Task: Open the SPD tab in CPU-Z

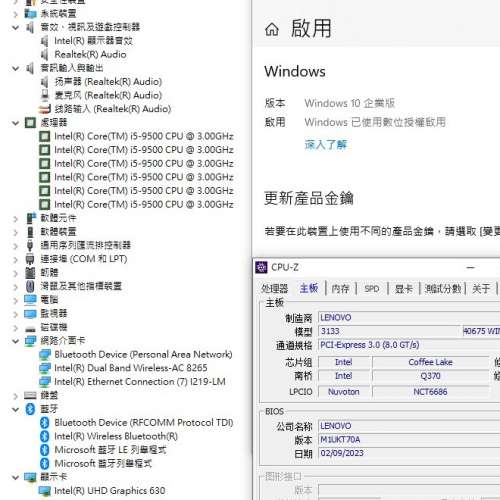Action: coord(372,289)
